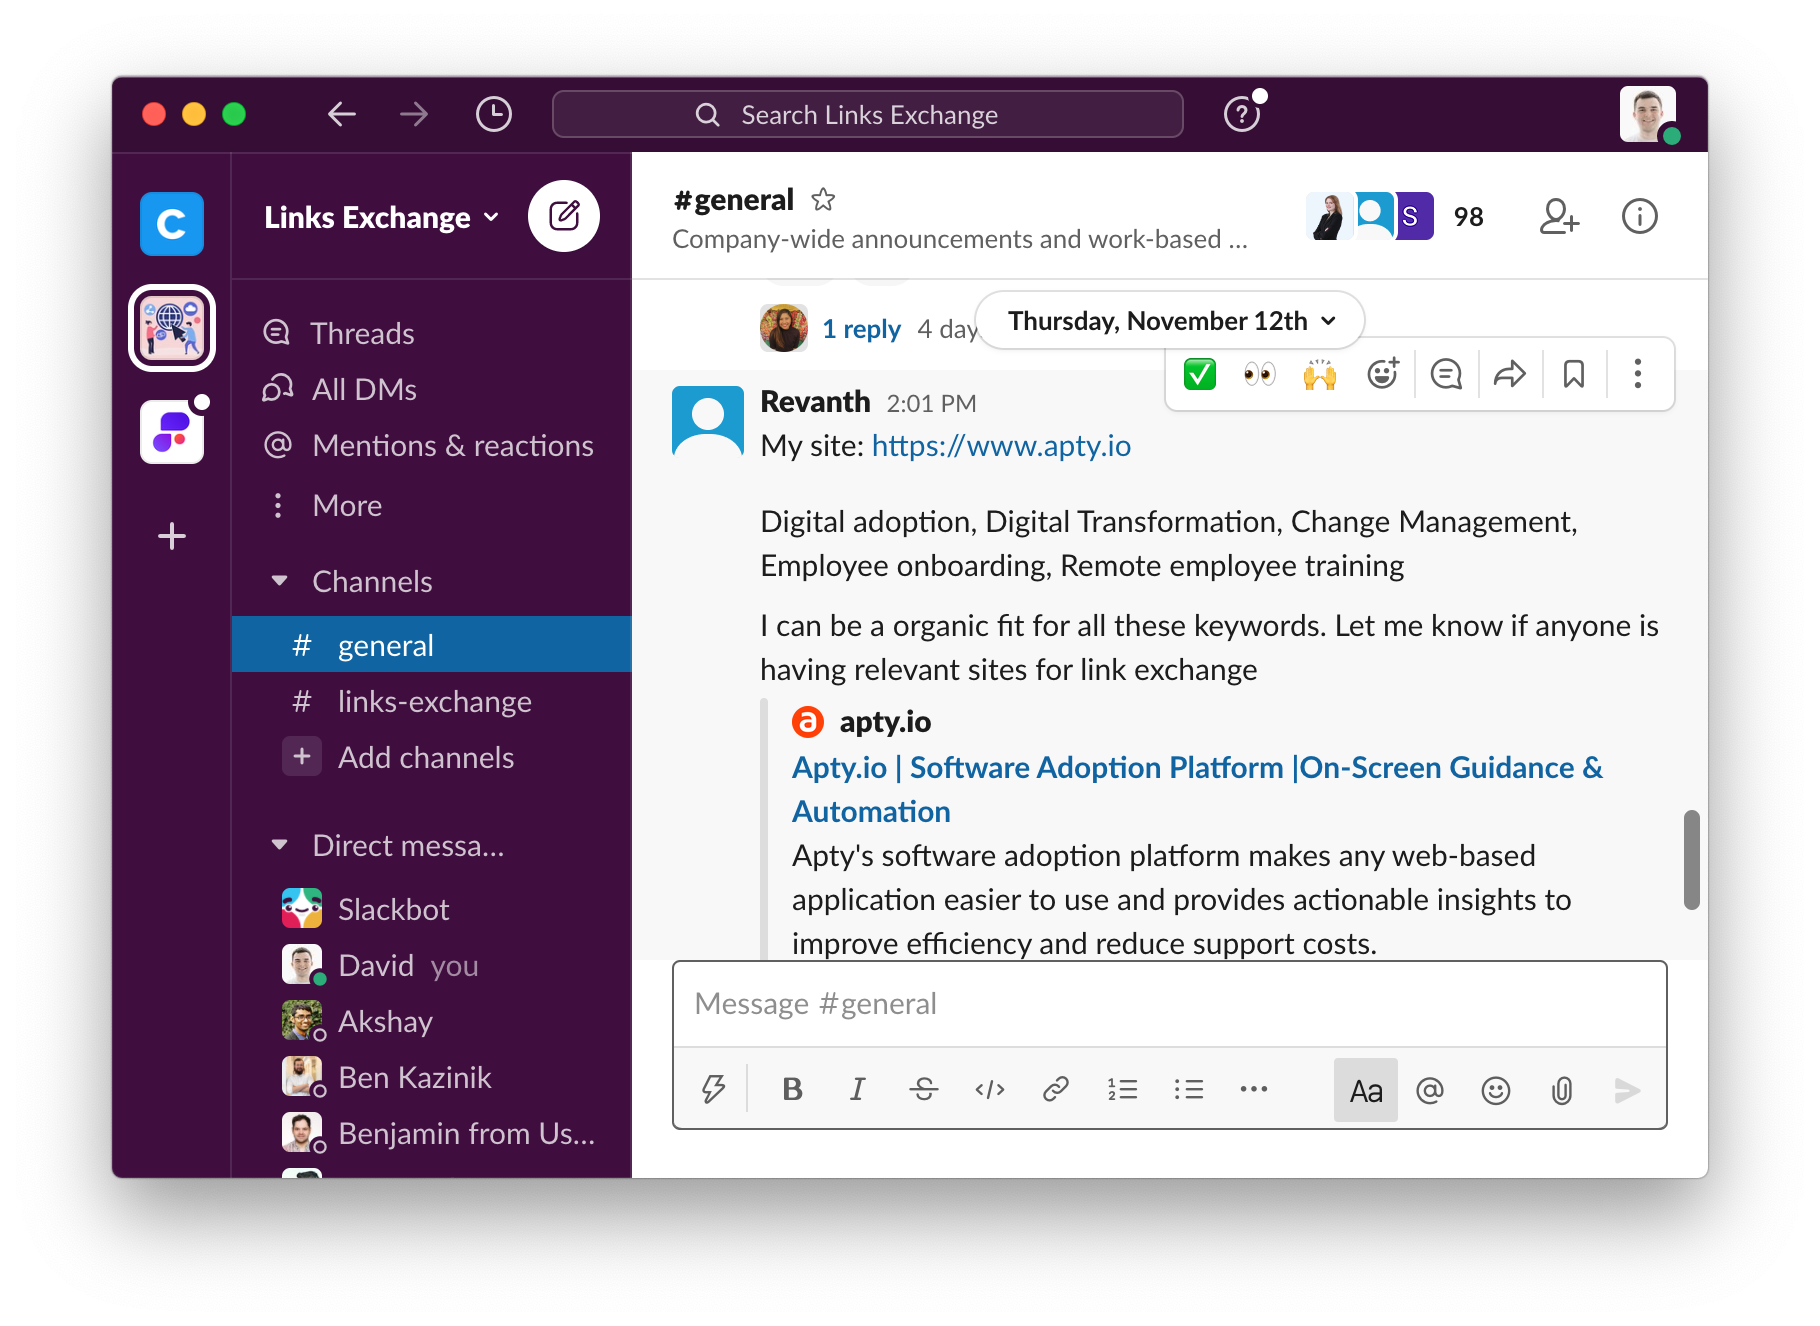
Task: Toggle bulleted list formatting
Action: 1188,1089
